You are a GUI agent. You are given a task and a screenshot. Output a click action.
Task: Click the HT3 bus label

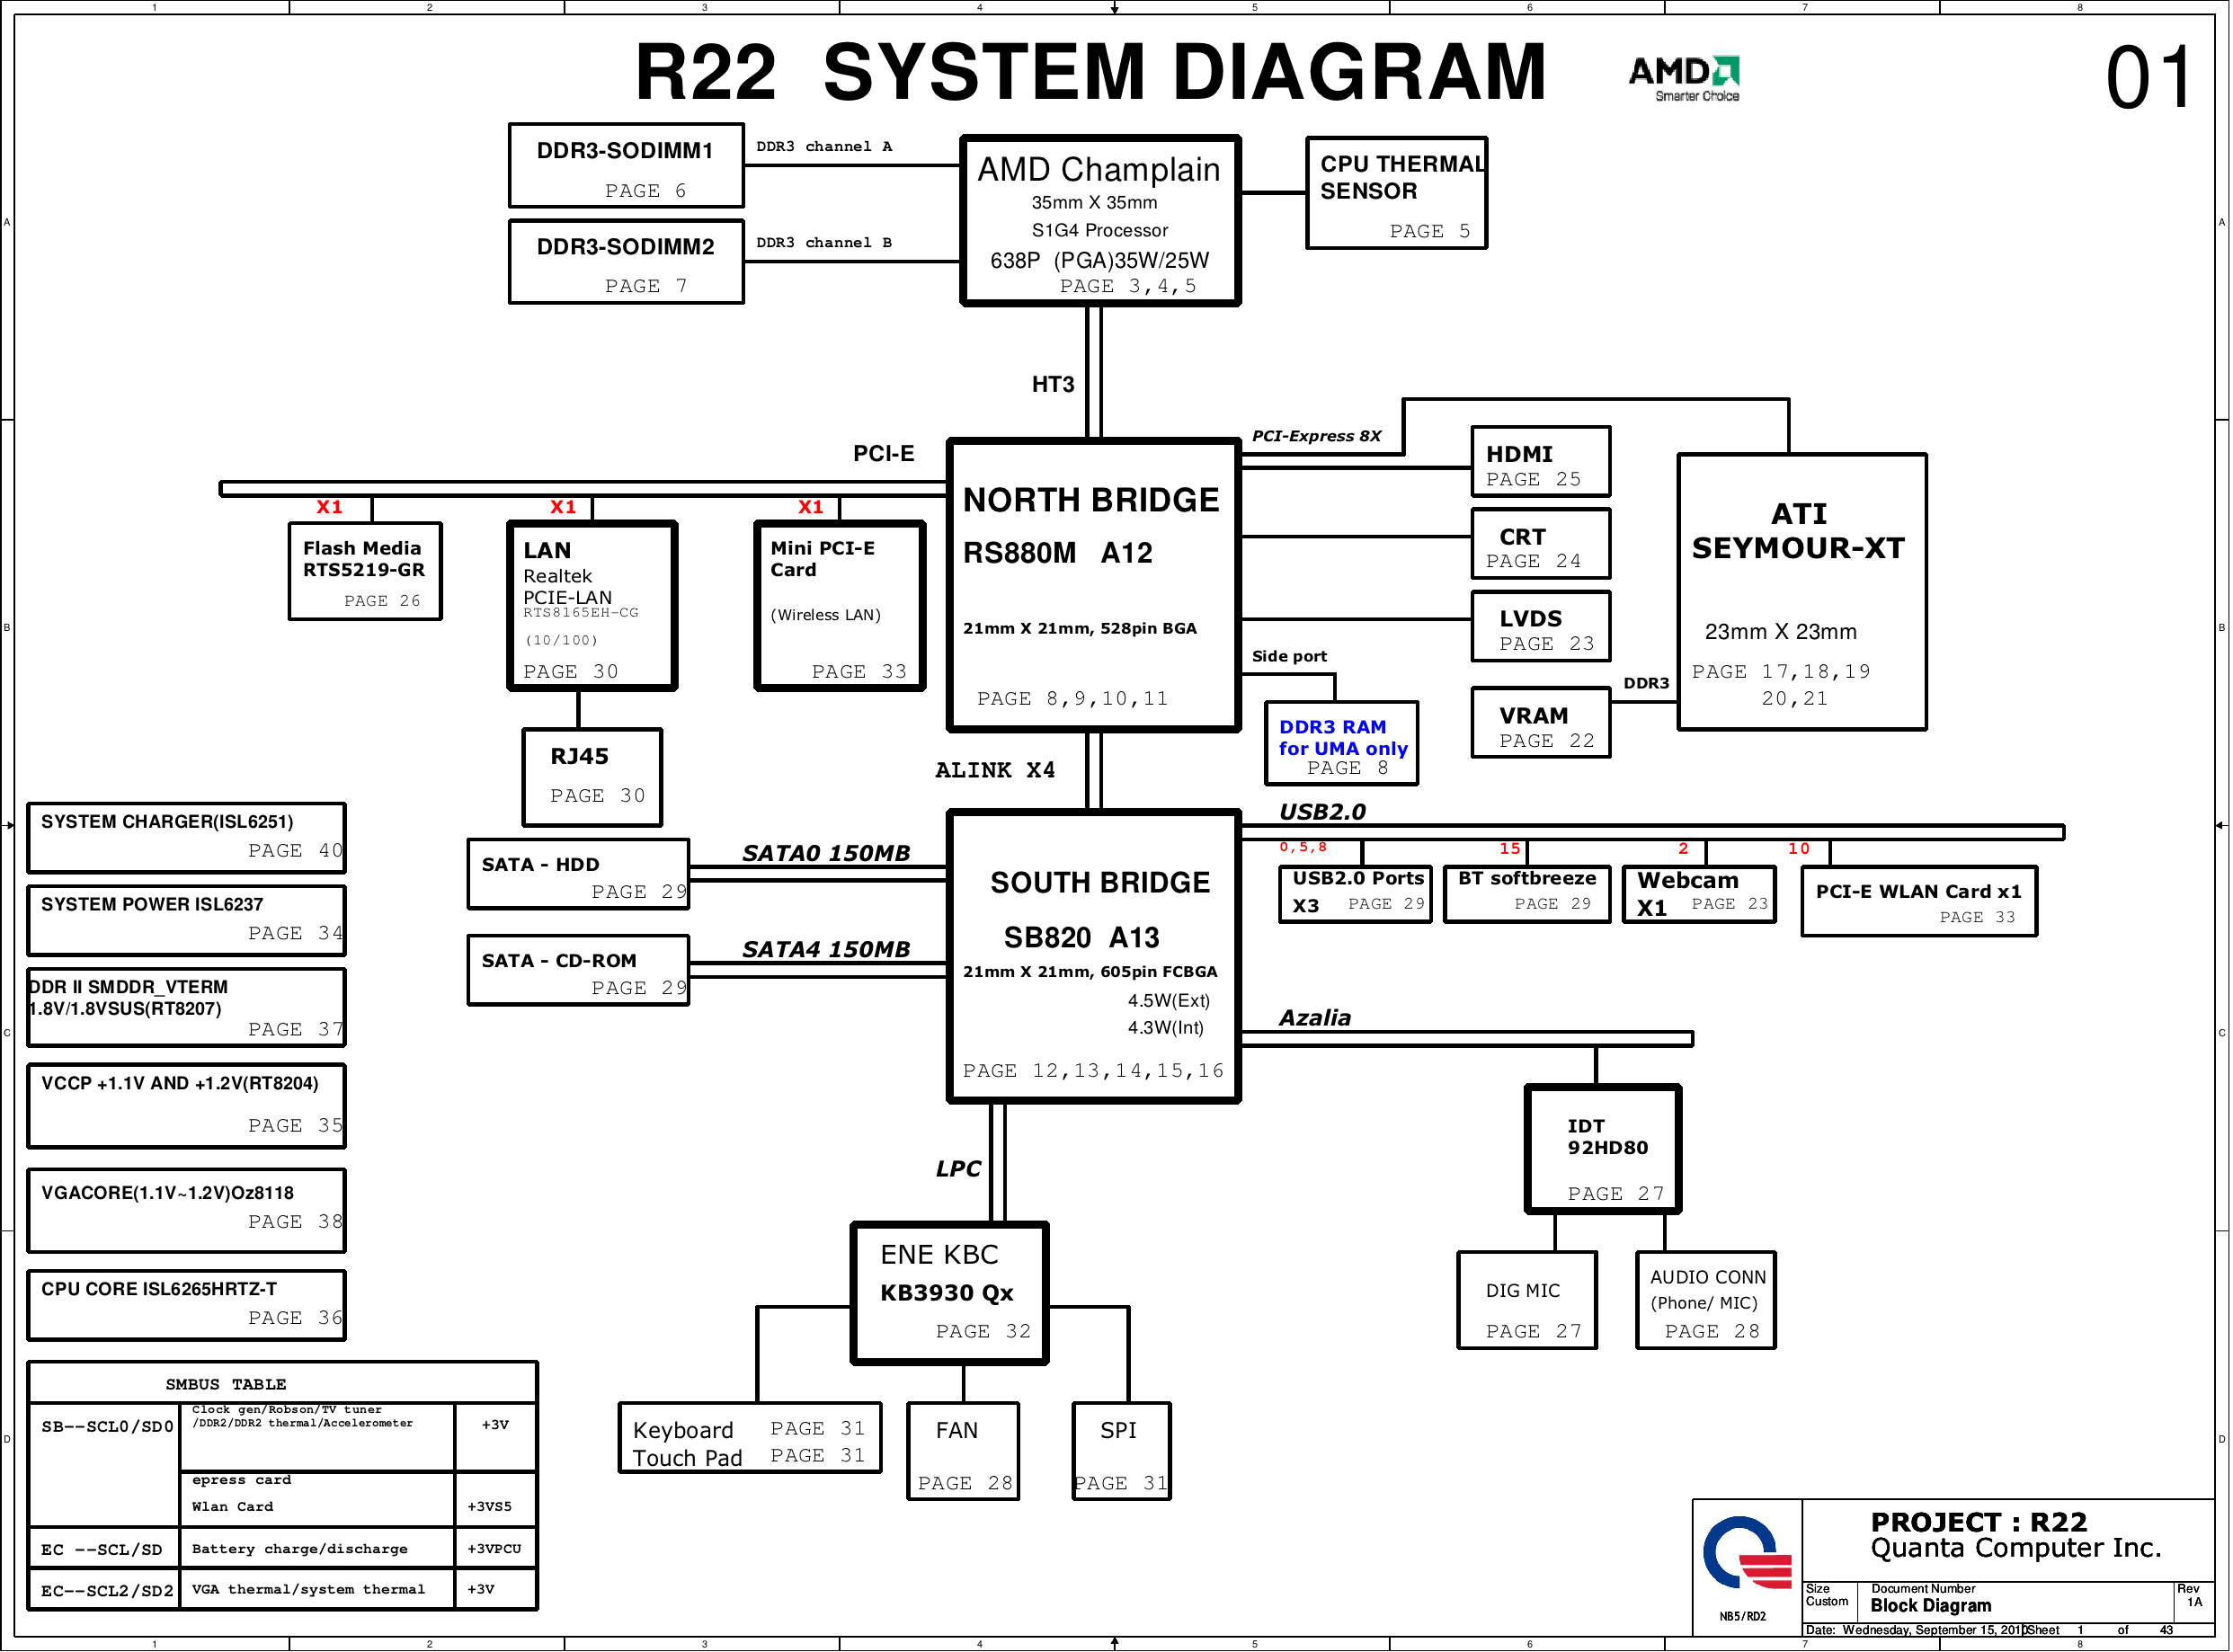1053,385
